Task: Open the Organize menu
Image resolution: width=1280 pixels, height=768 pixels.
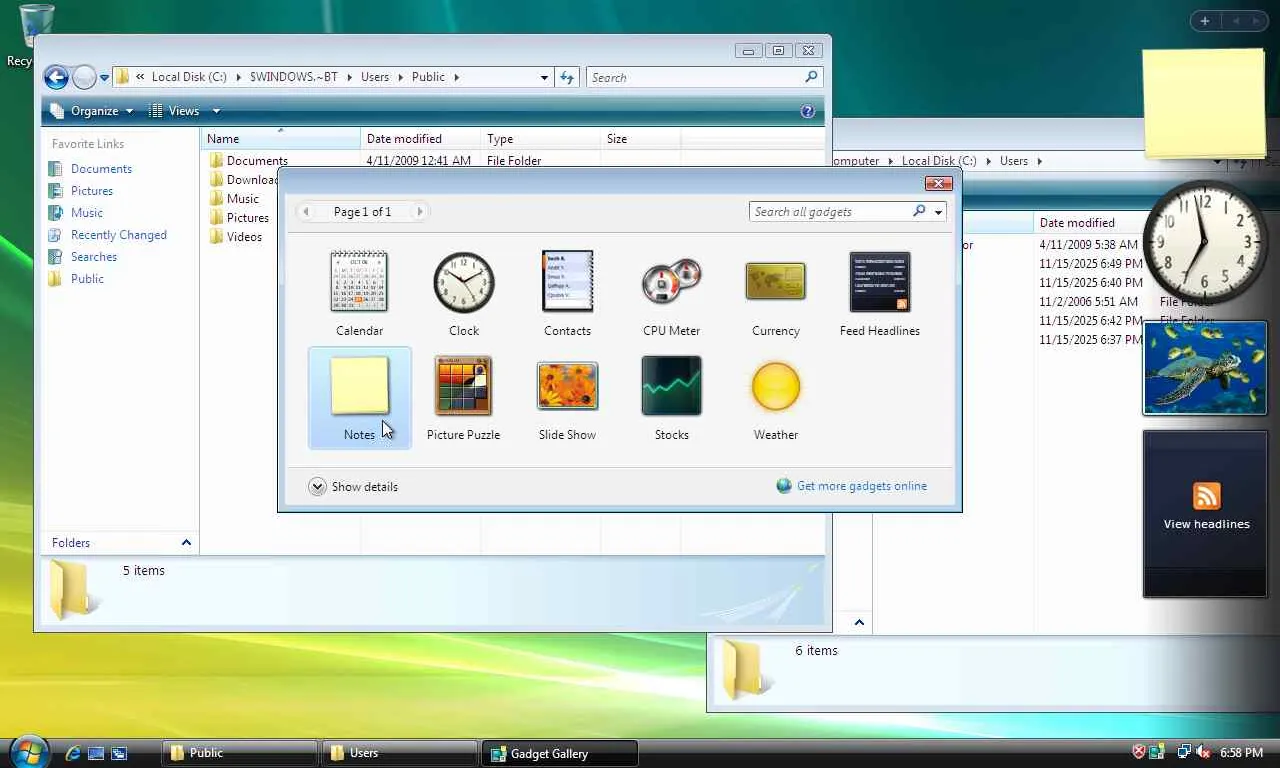Action: point(90,111)
